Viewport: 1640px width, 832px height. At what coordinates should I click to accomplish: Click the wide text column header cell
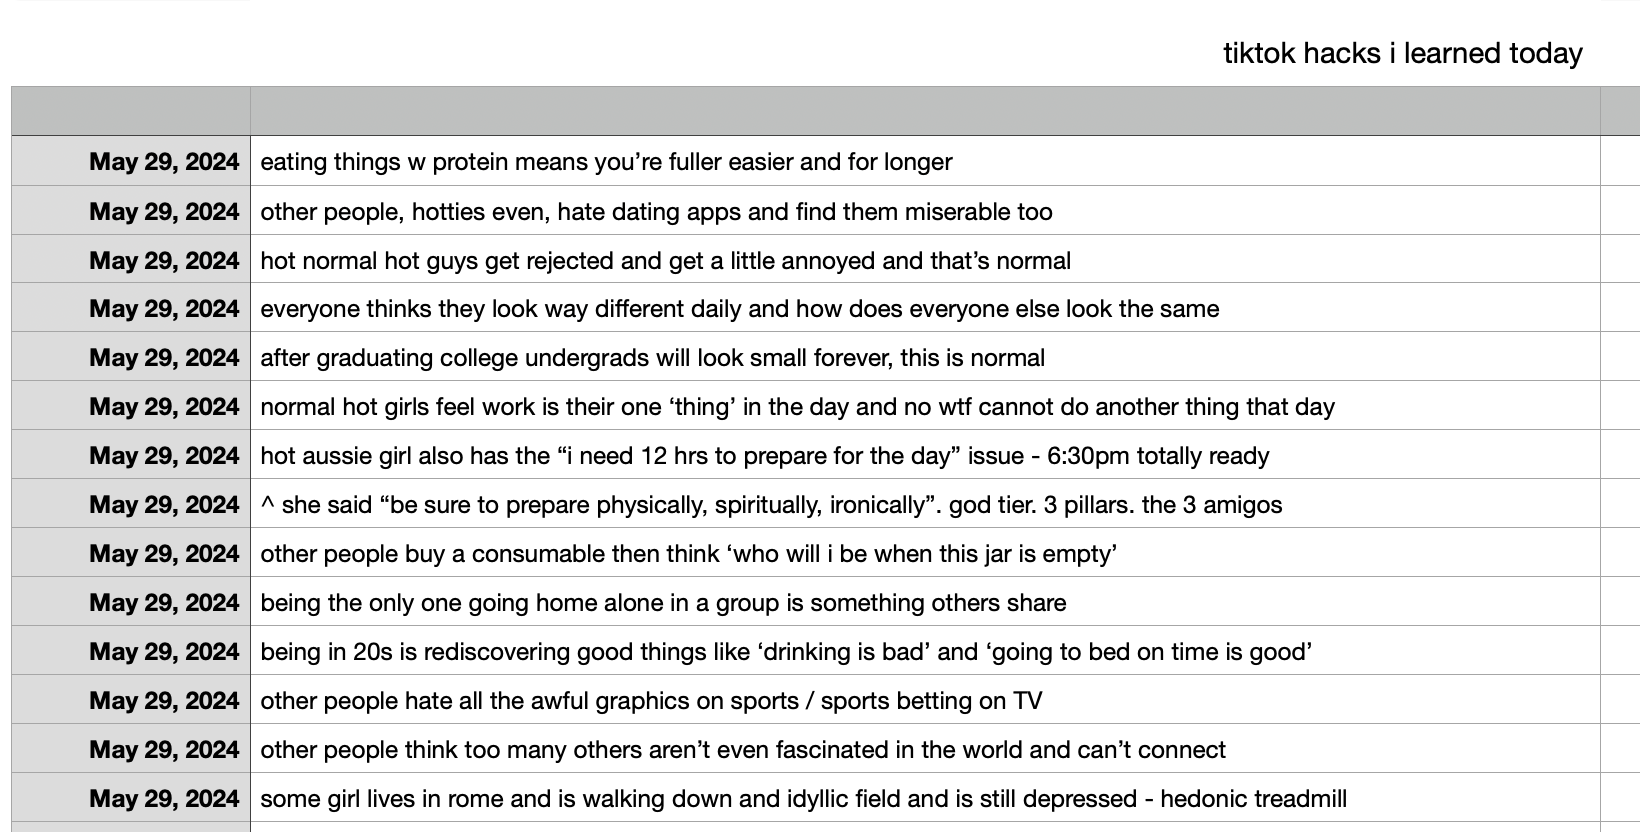pos(925,111)
